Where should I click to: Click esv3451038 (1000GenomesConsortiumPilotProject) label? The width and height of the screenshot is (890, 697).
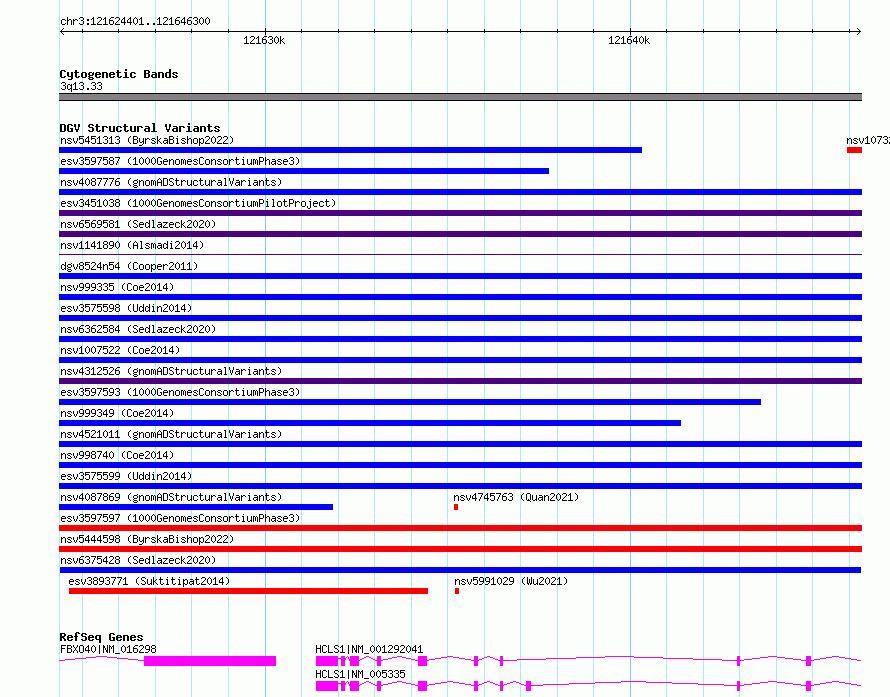coord(198,203)
